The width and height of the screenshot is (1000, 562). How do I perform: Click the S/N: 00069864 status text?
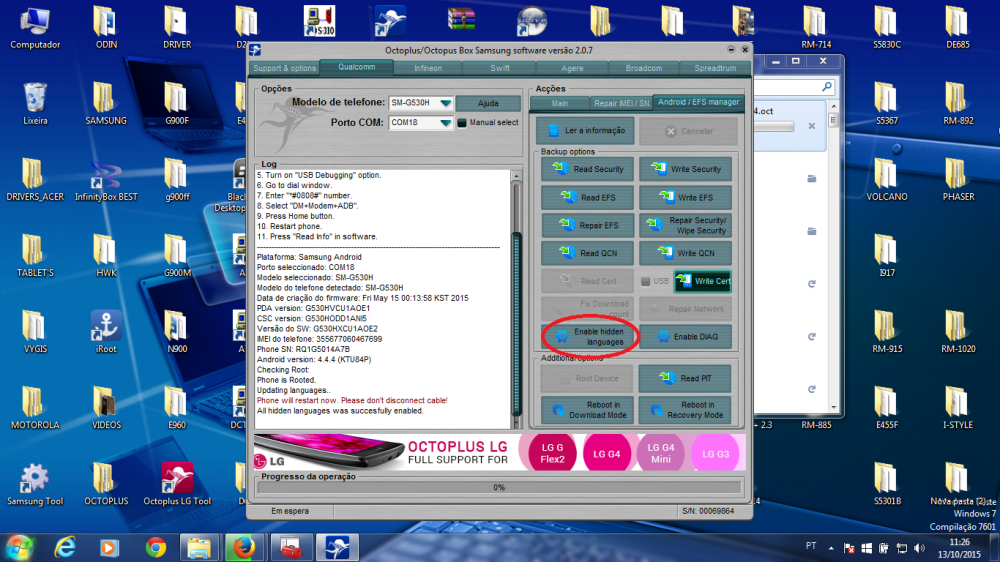pyautogui.click(x=708, y=511)
